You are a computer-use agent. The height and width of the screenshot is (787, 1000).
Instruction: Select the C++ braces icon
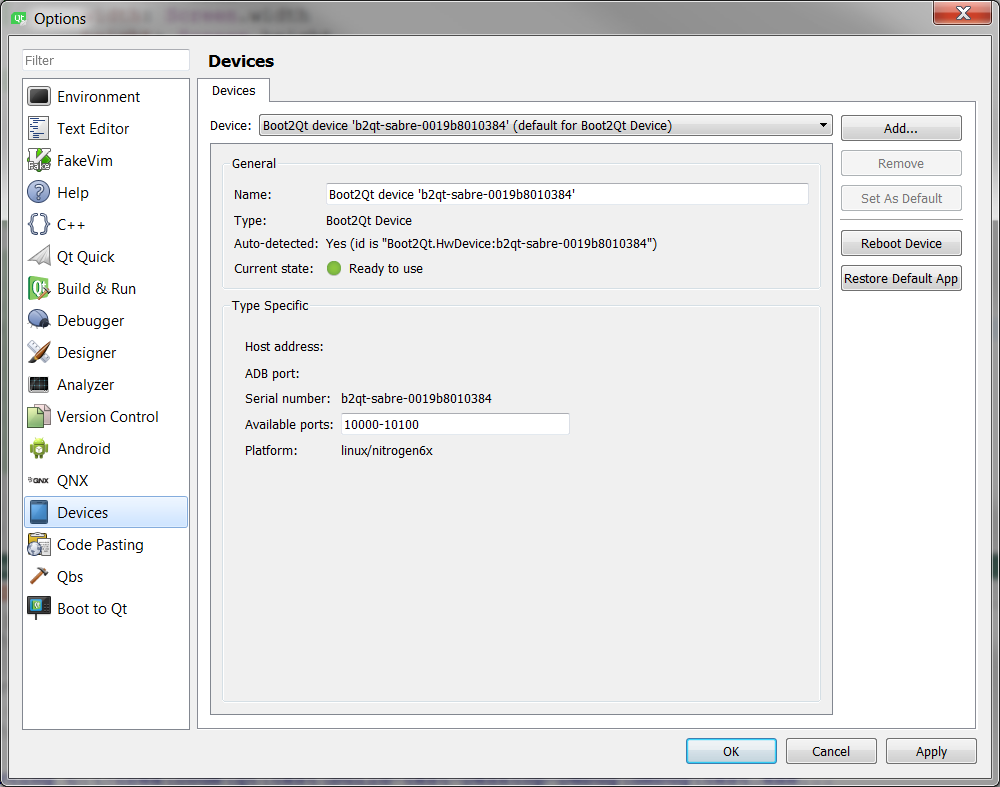point(39,224)
